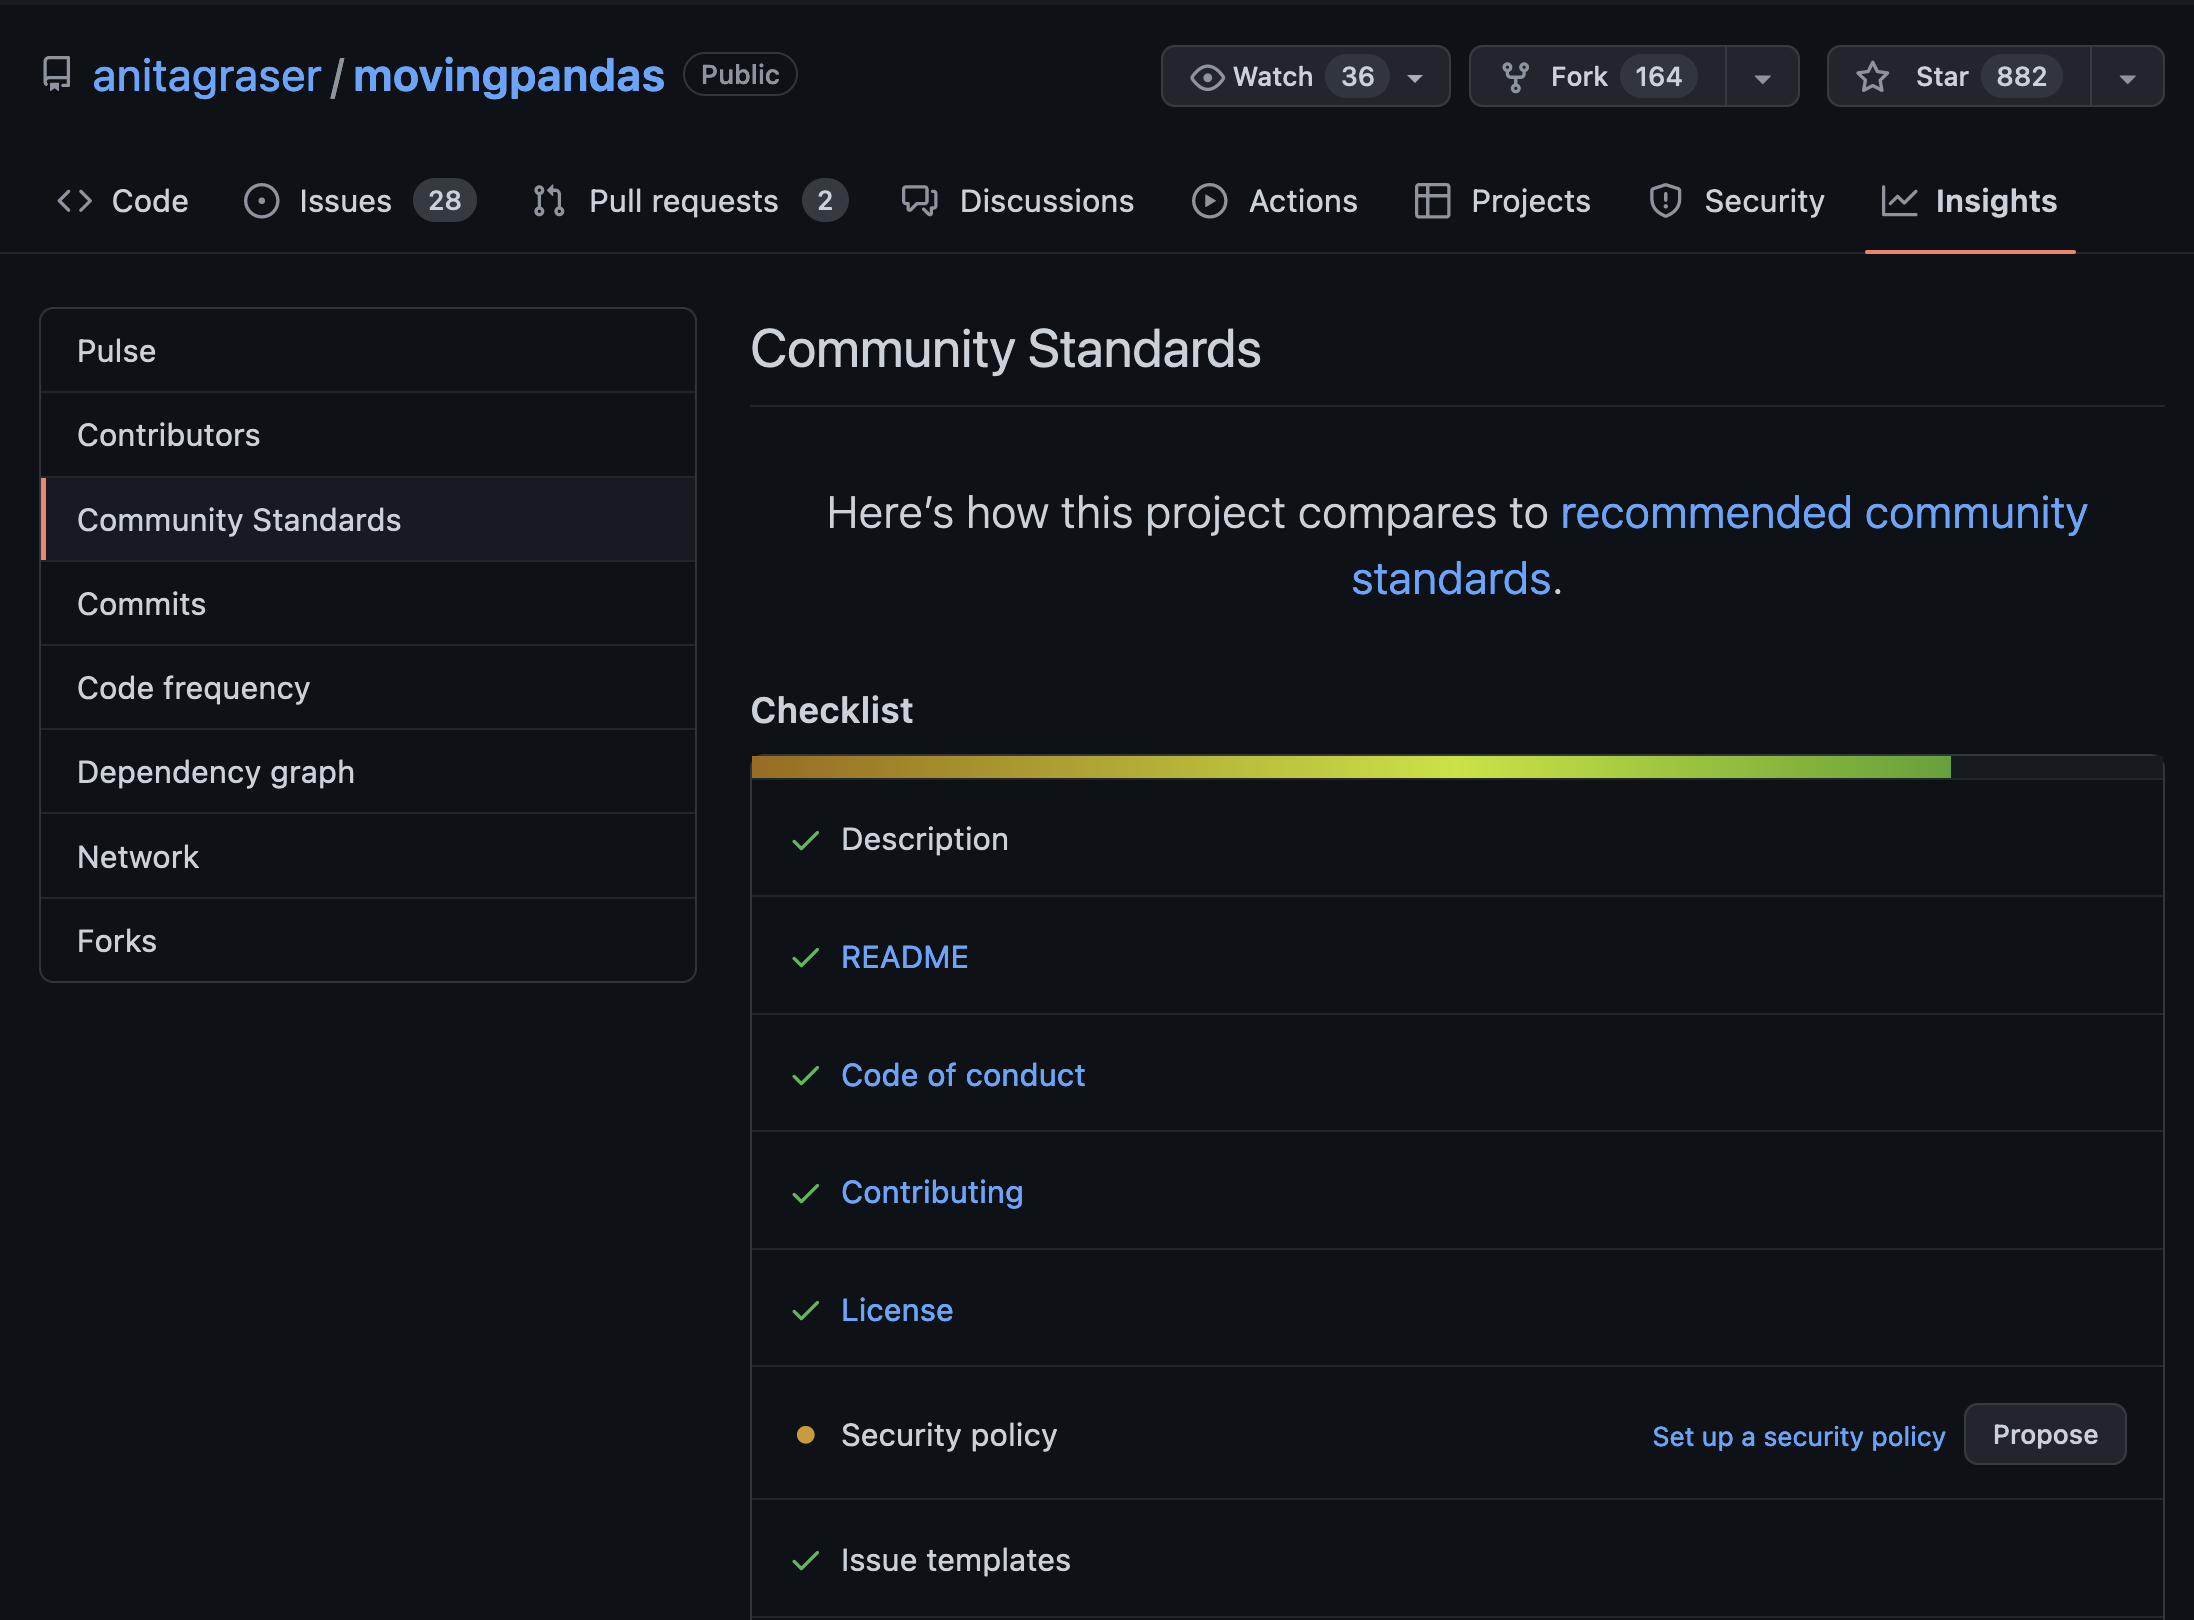Open the Star lists dropdown arrow
2194x1620 pixels.
(x=2127, y=78)
